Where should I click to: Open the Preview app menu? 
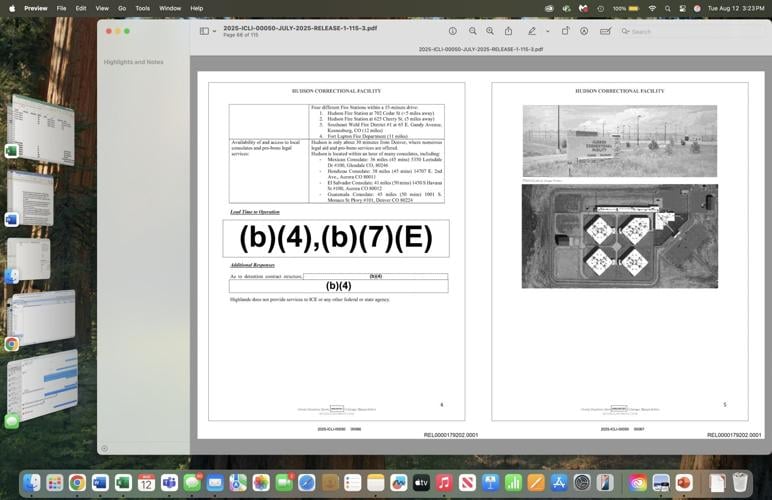point(36,8)
